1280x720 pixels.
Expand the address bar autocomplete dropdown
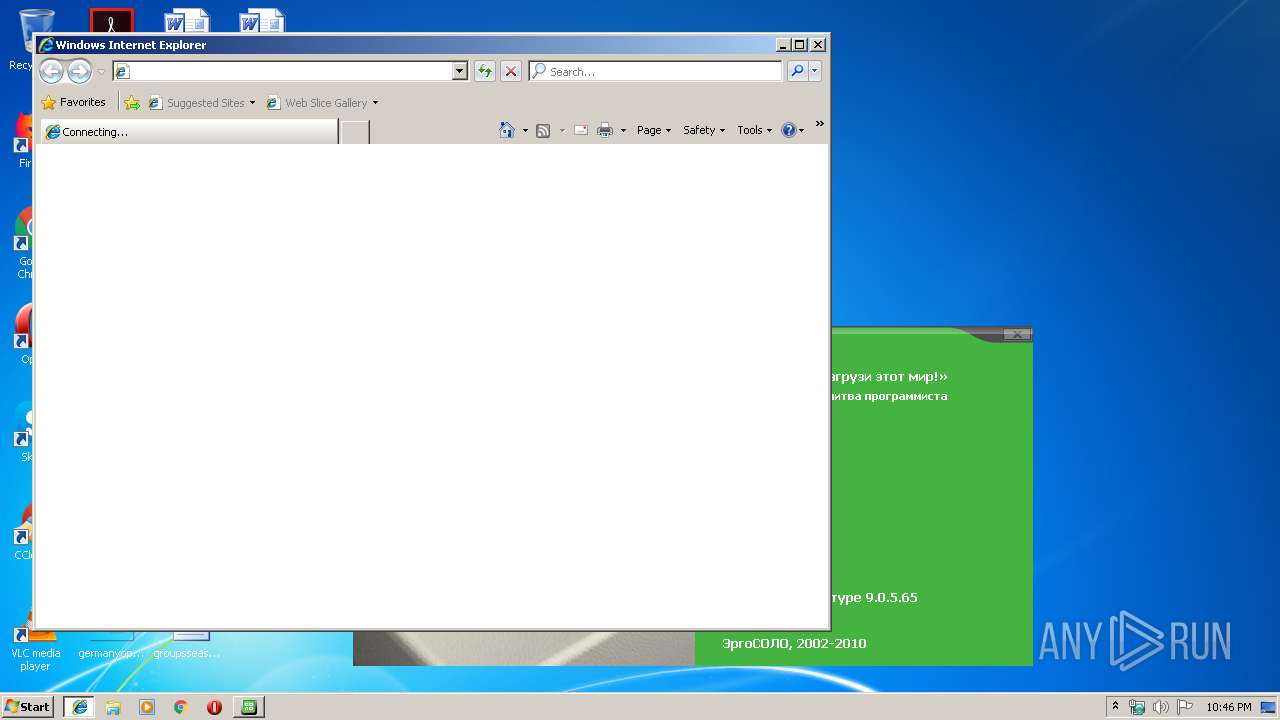click(x=460, y=71)
